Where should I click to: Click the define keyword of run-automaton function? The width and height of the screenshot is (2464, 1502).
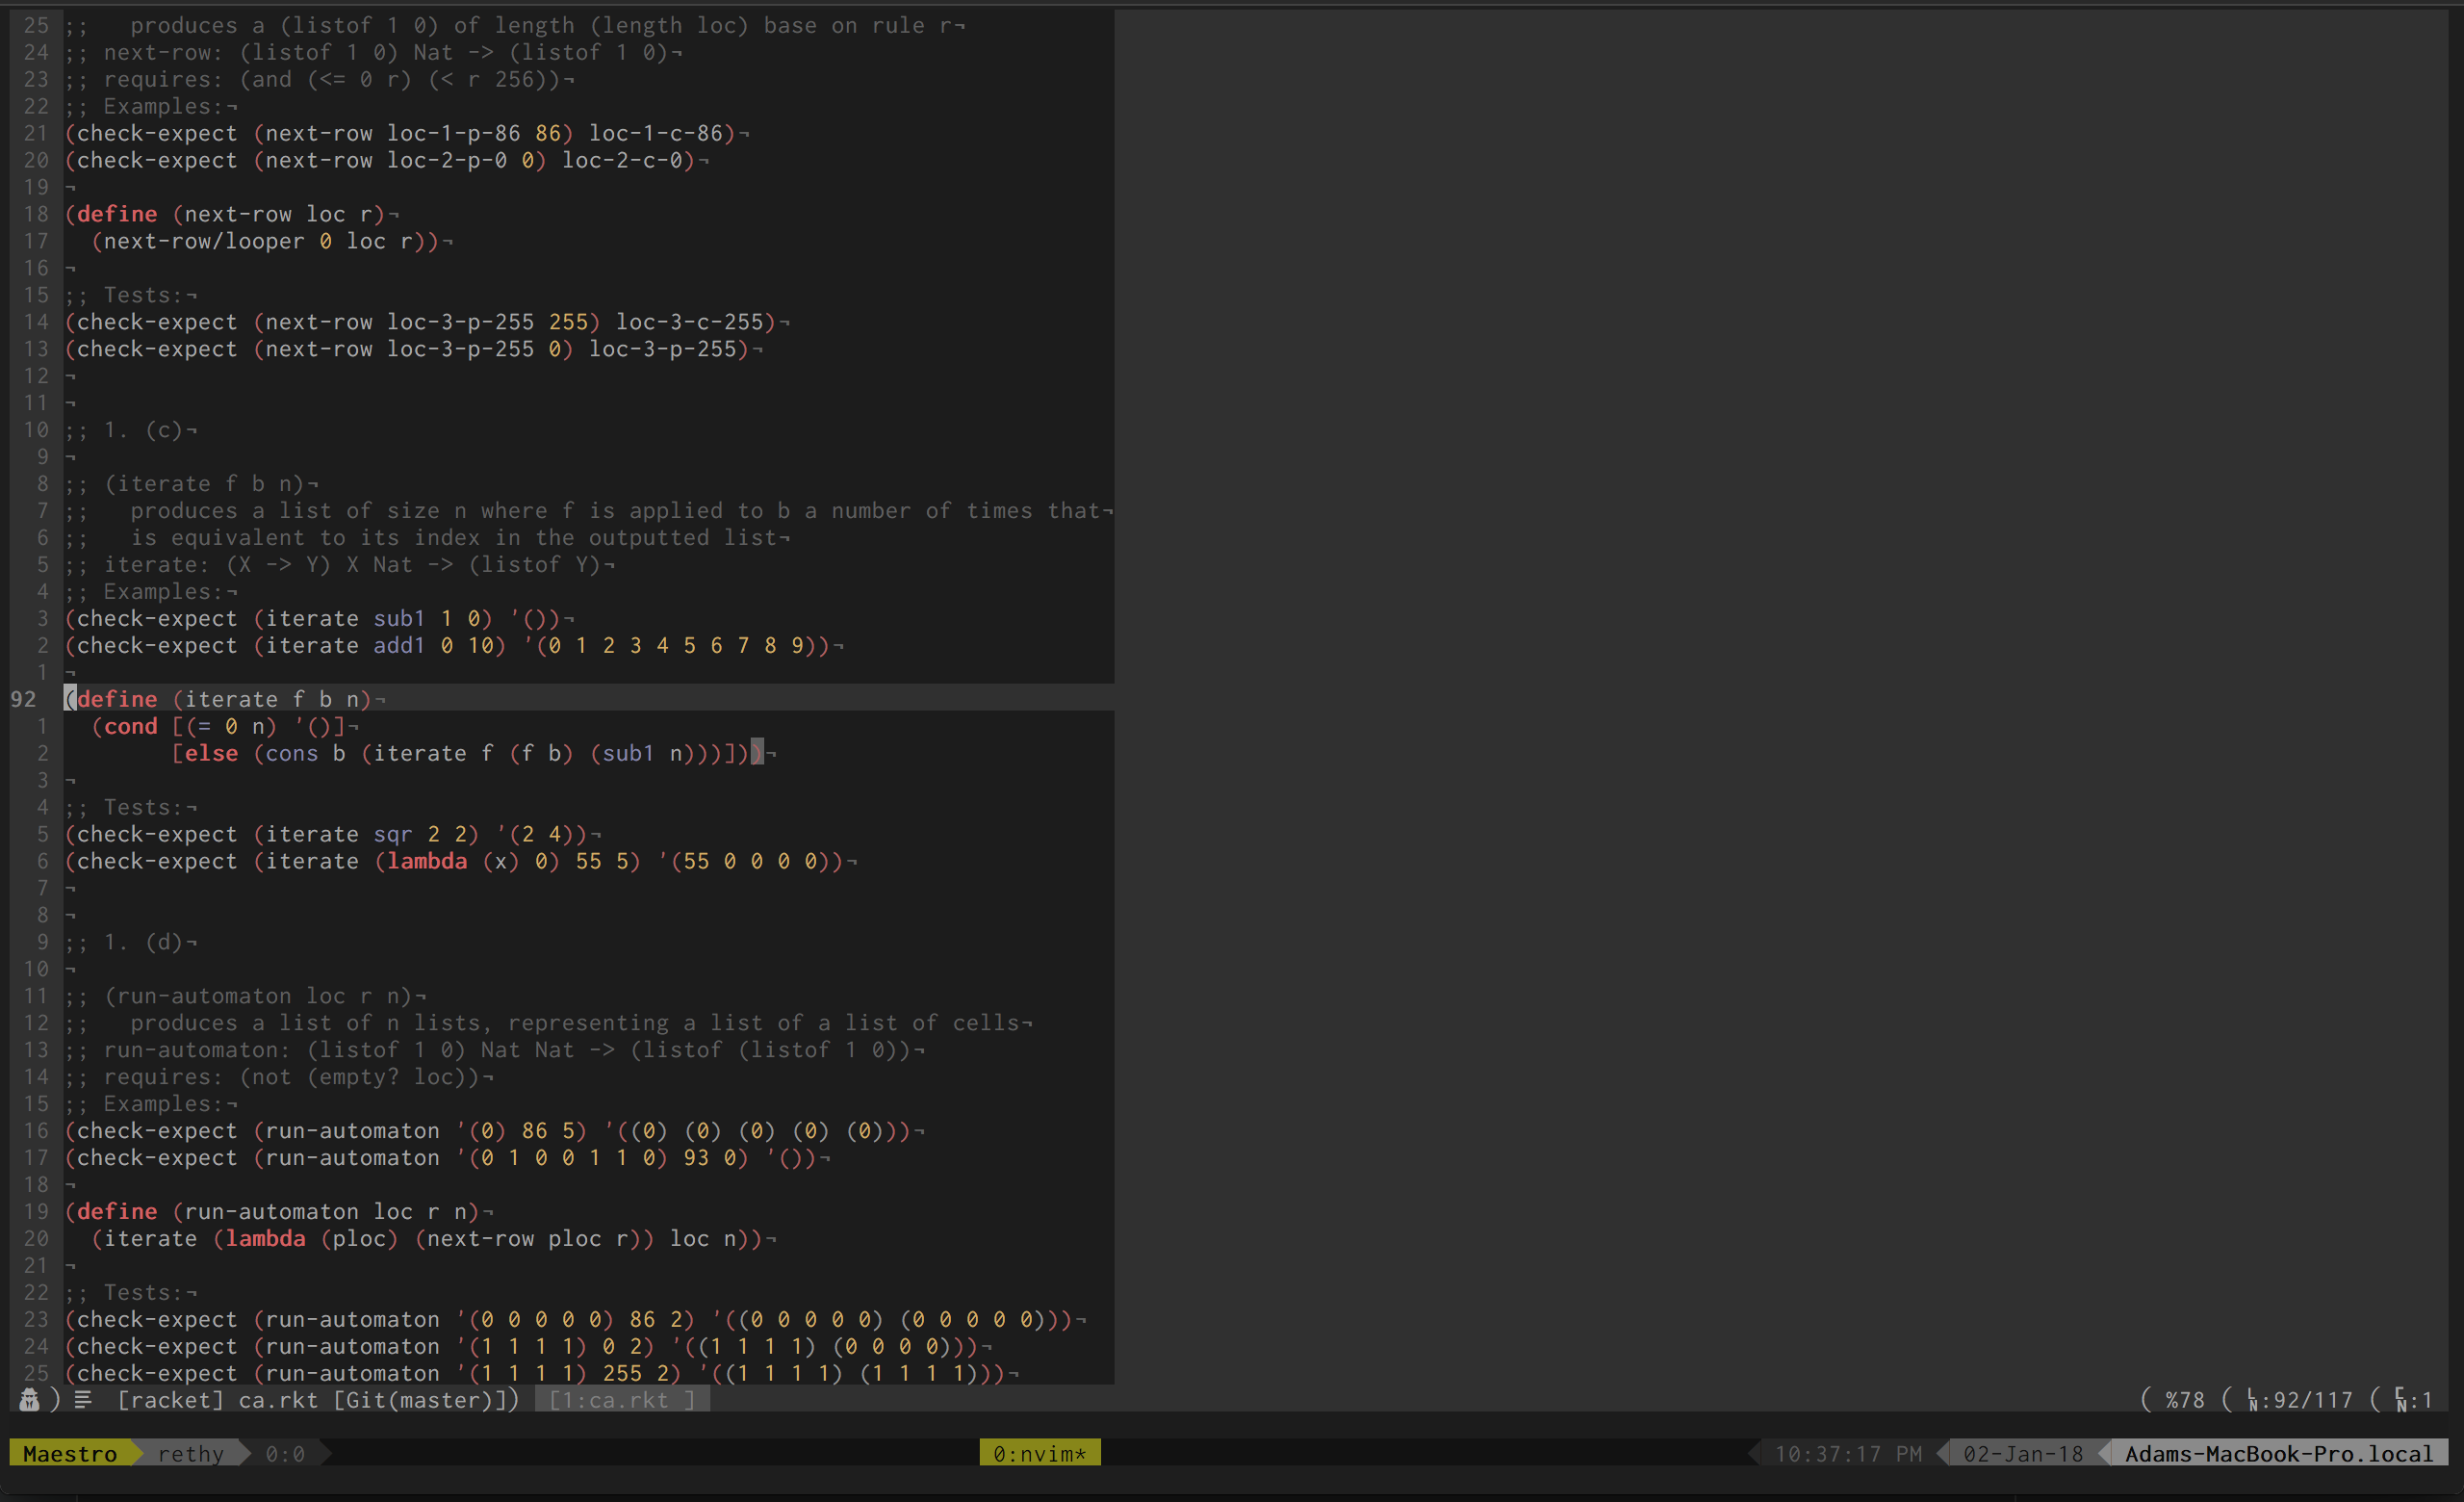click(117, 1211)
